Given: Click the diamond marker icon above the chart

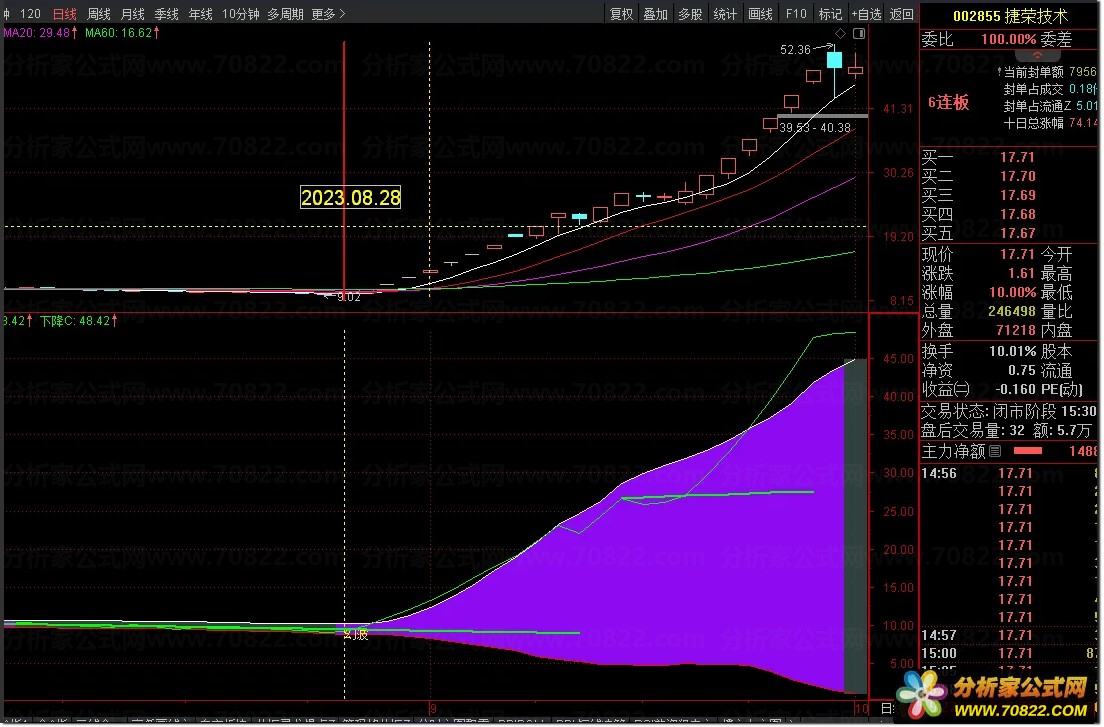Looking at the screenshot, I should tap(840, 34).
